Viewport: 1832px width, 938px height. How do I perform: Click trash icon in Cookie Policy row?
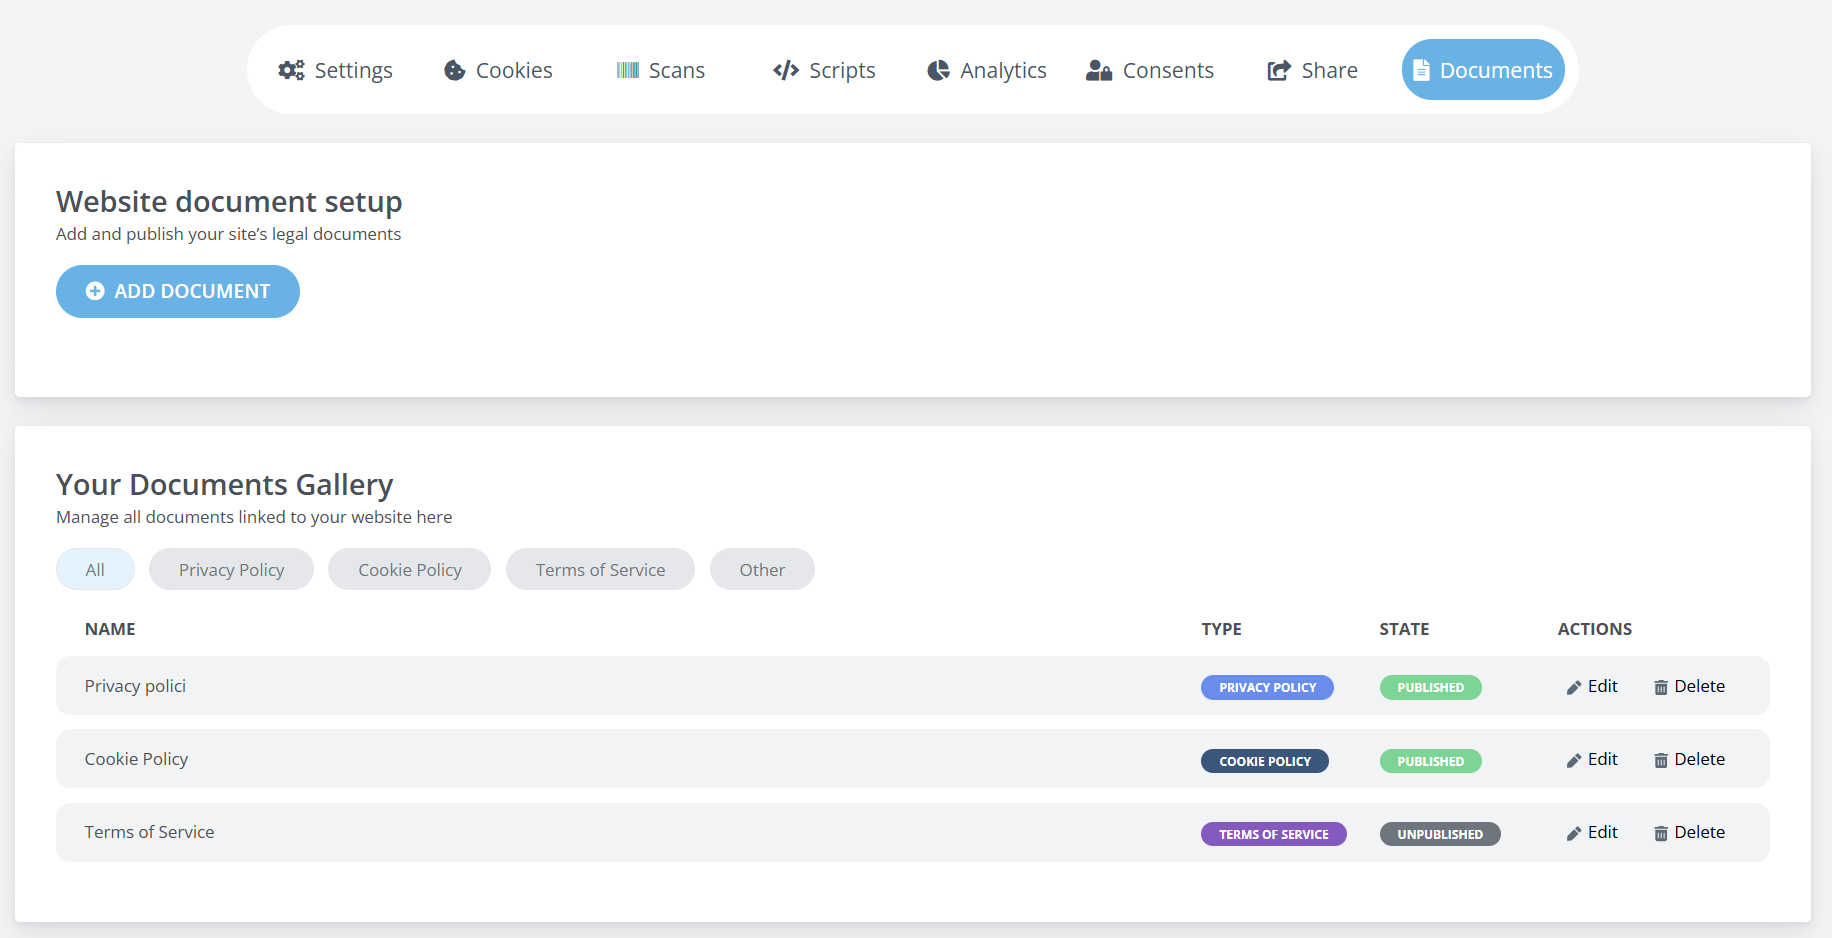[x=1661, y=761]
